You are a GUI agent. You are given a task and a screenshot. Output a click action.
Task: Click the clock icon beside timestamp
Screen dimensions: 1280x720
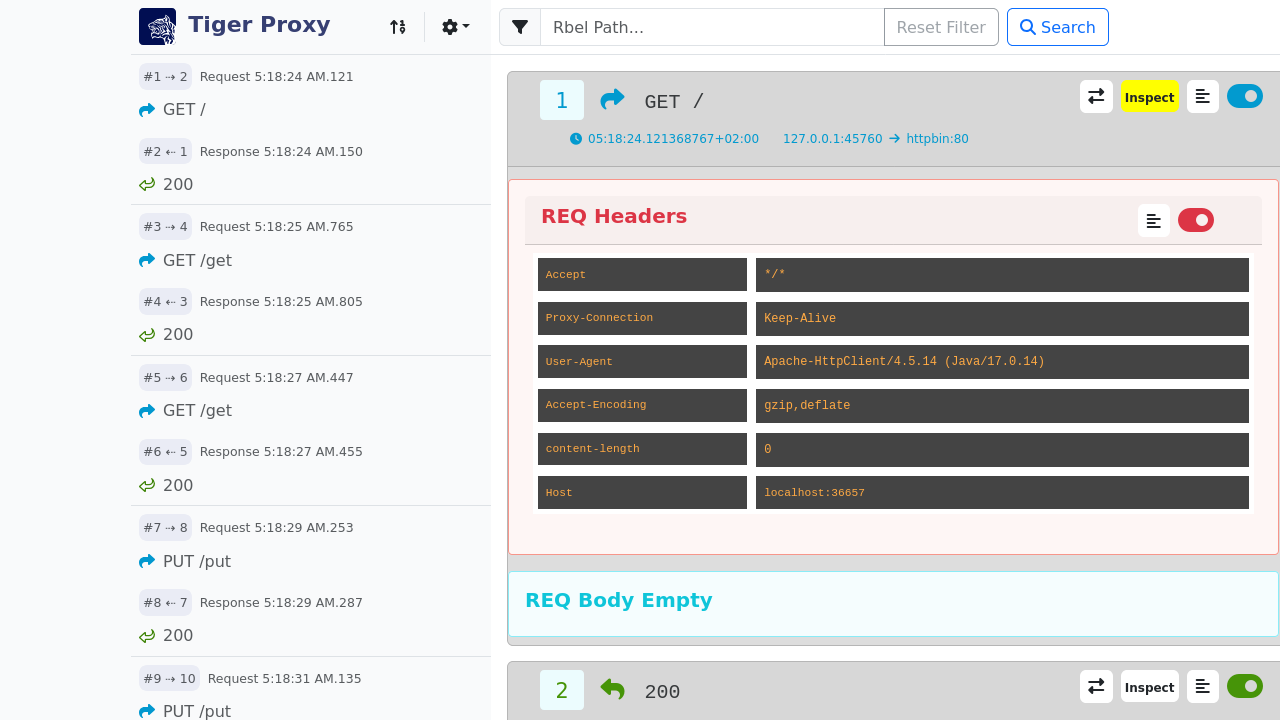coord(576,139)
